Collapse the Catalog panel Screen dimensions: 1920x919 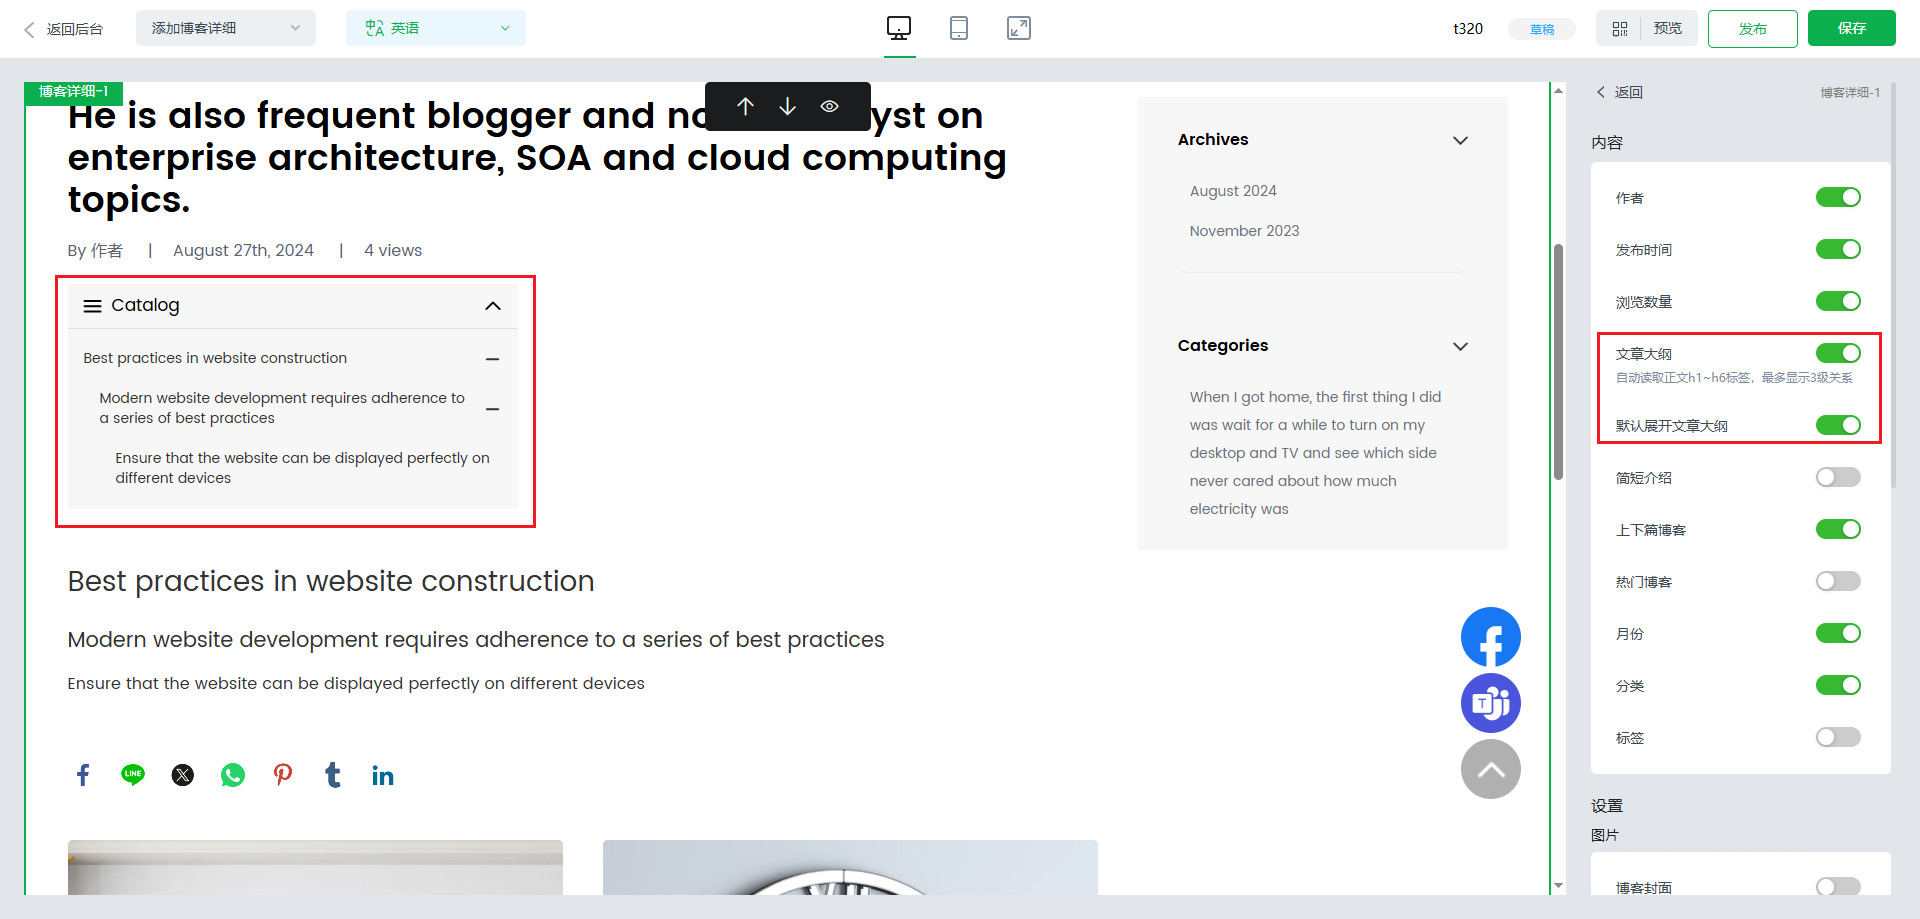[492, 306]
